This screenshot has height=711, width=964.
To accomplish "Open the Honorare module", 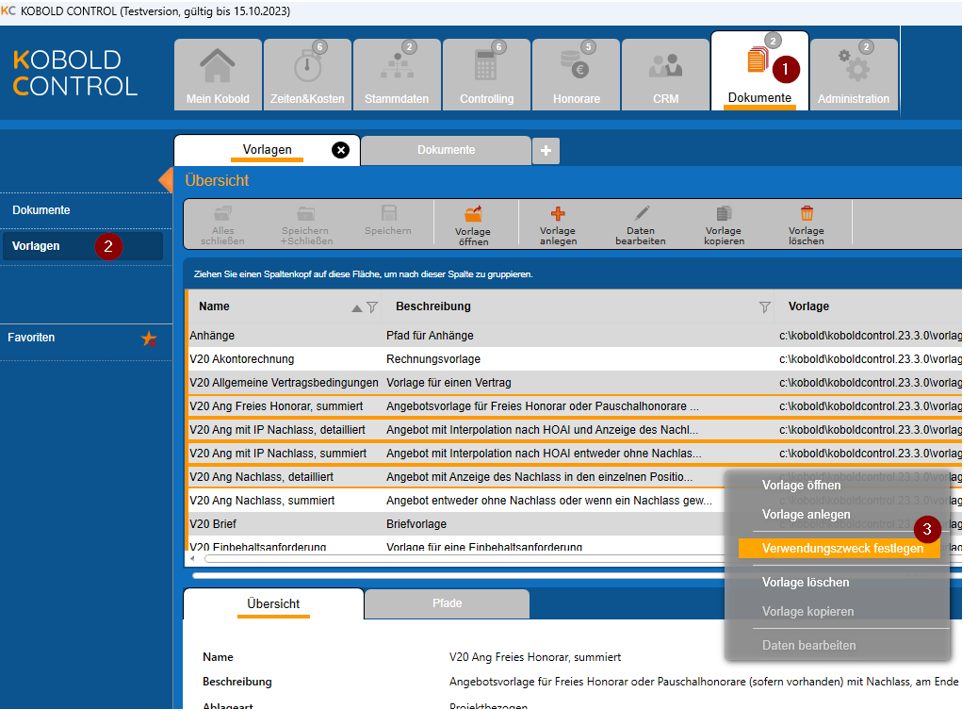I will tap(576, 74).
